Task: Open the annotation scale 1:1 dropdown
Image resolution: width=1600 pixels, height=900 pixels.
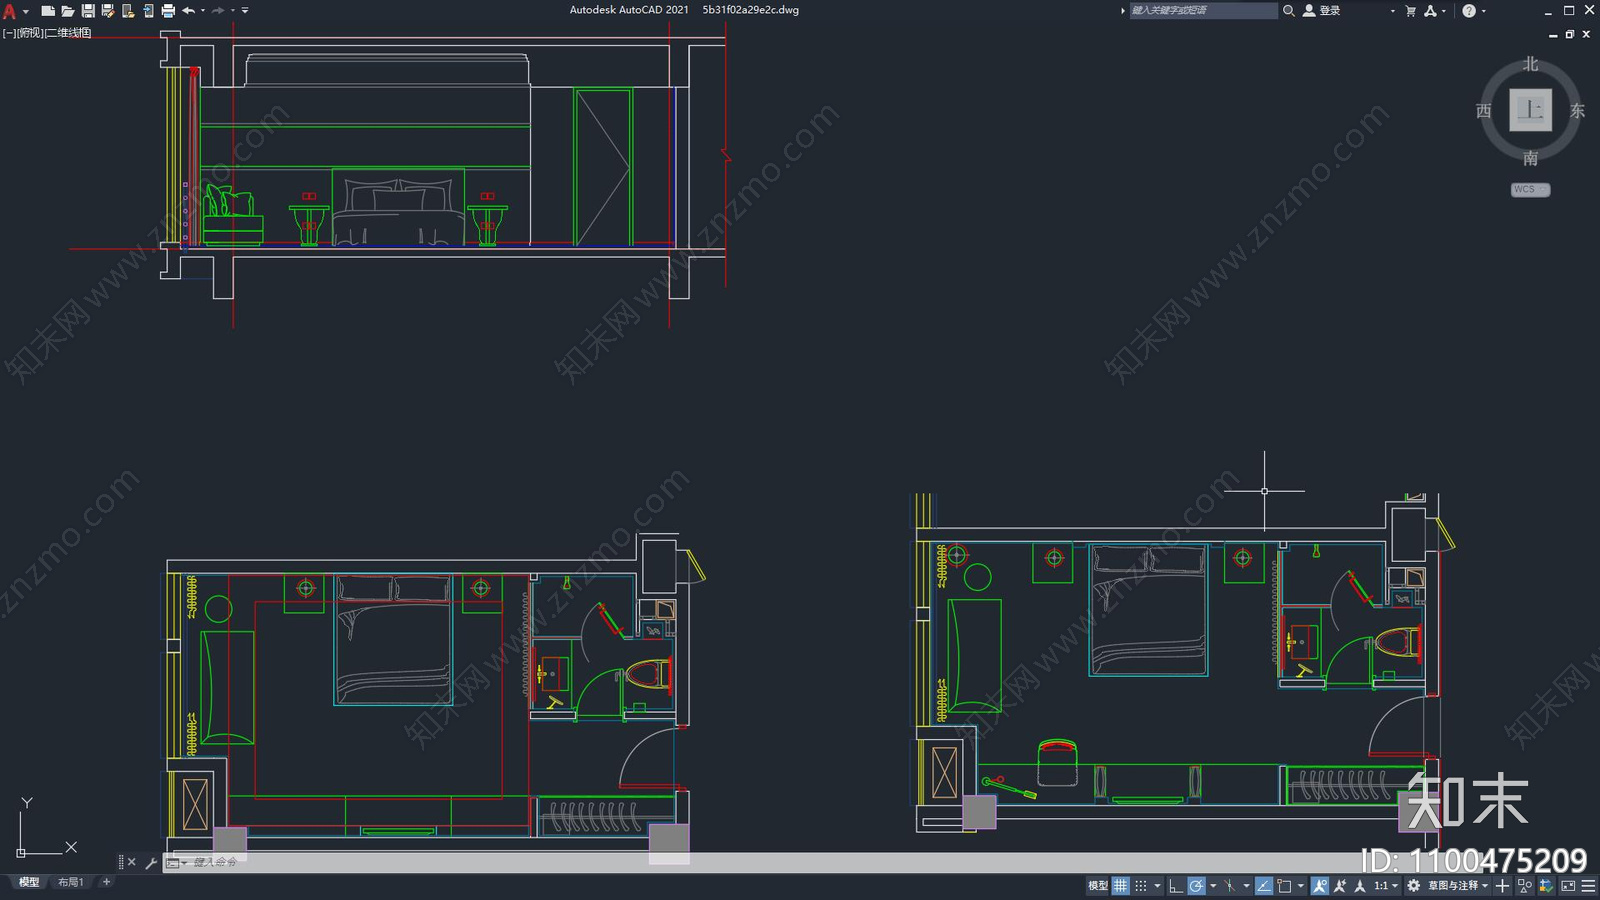Action: [1385, 885]
